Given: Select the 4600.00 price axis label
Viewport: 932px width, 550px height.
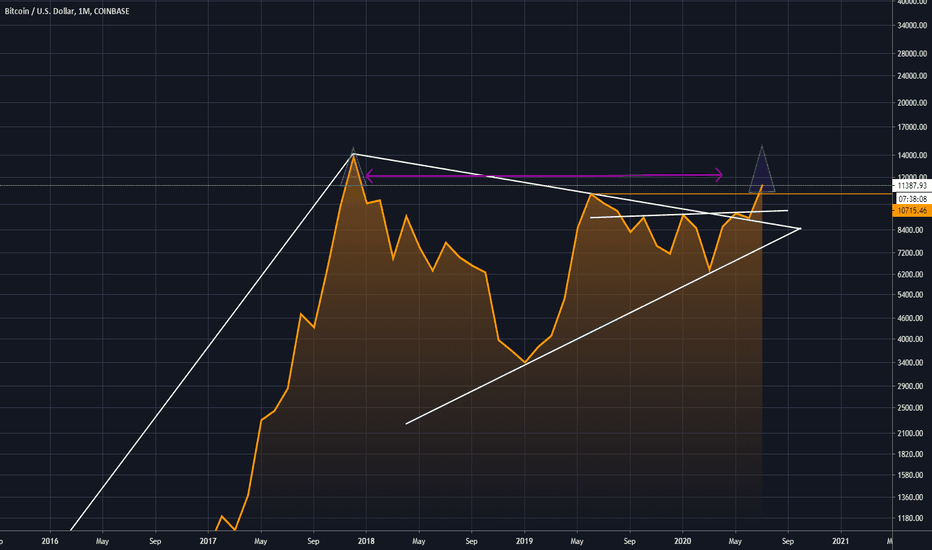Looking at the screenshot, I should coord(911,319).
